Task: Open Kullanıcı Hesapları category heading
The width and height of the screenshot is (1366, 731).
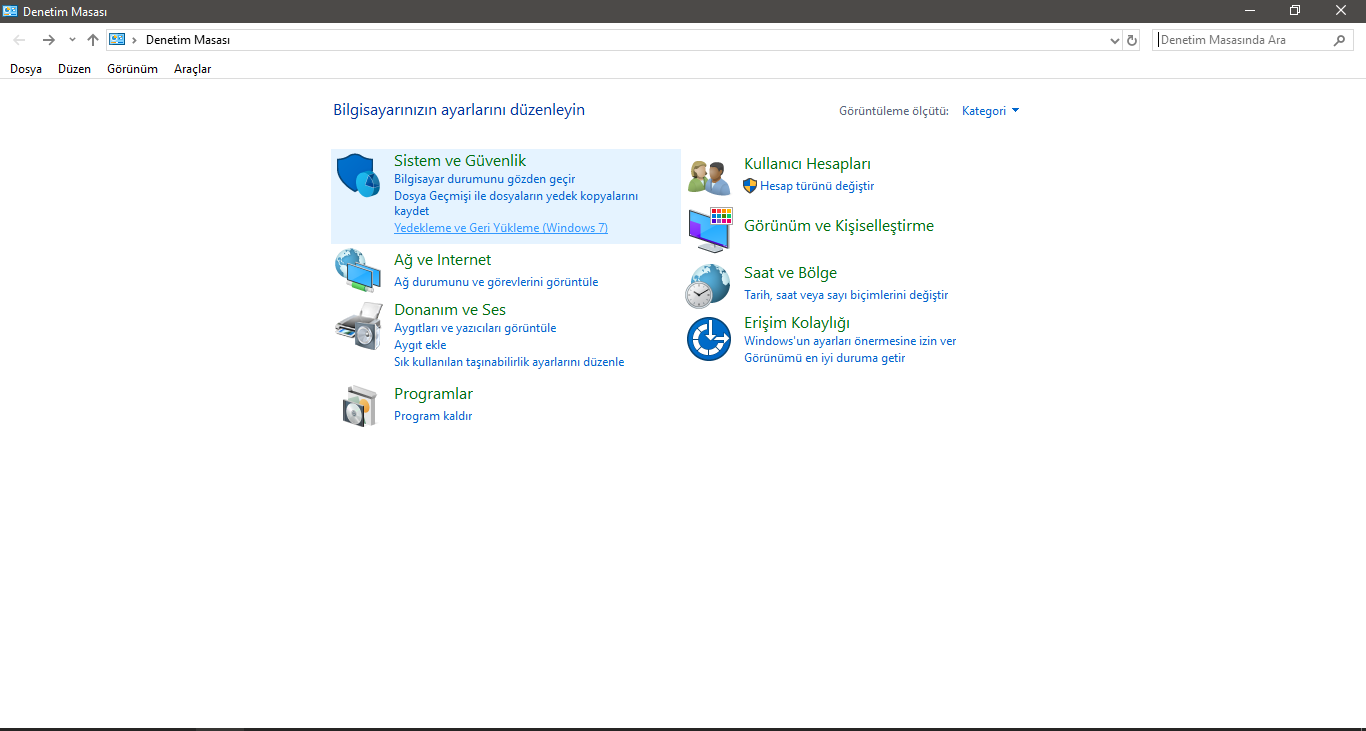Action: point(807,164)
